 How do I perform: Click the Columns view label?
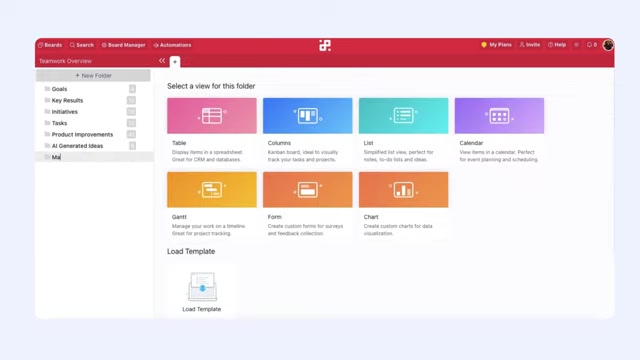pos(279,143)
